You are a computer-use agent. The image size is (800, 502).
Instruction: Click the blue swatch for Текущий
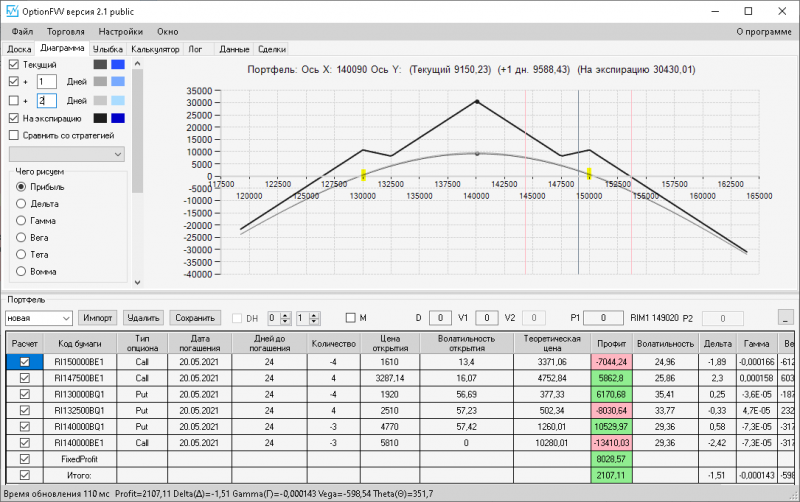point(118,64)
